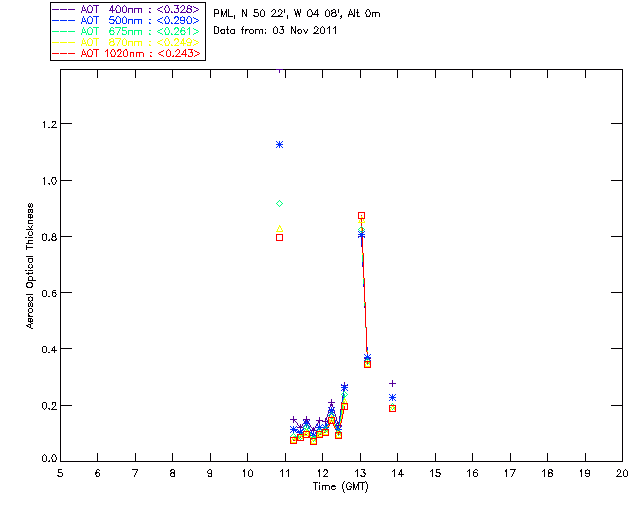Click the x-axis tick label 13
This screenshot has height=512, width=640.
(x=360, y=473)
